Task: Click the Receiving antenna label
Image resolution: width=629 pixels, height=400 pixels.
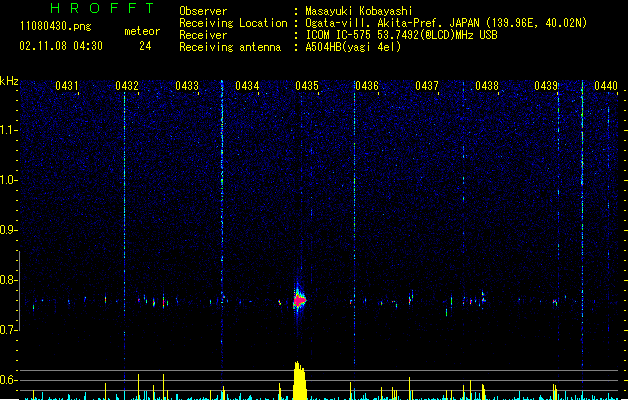Action: pos(230,47)
